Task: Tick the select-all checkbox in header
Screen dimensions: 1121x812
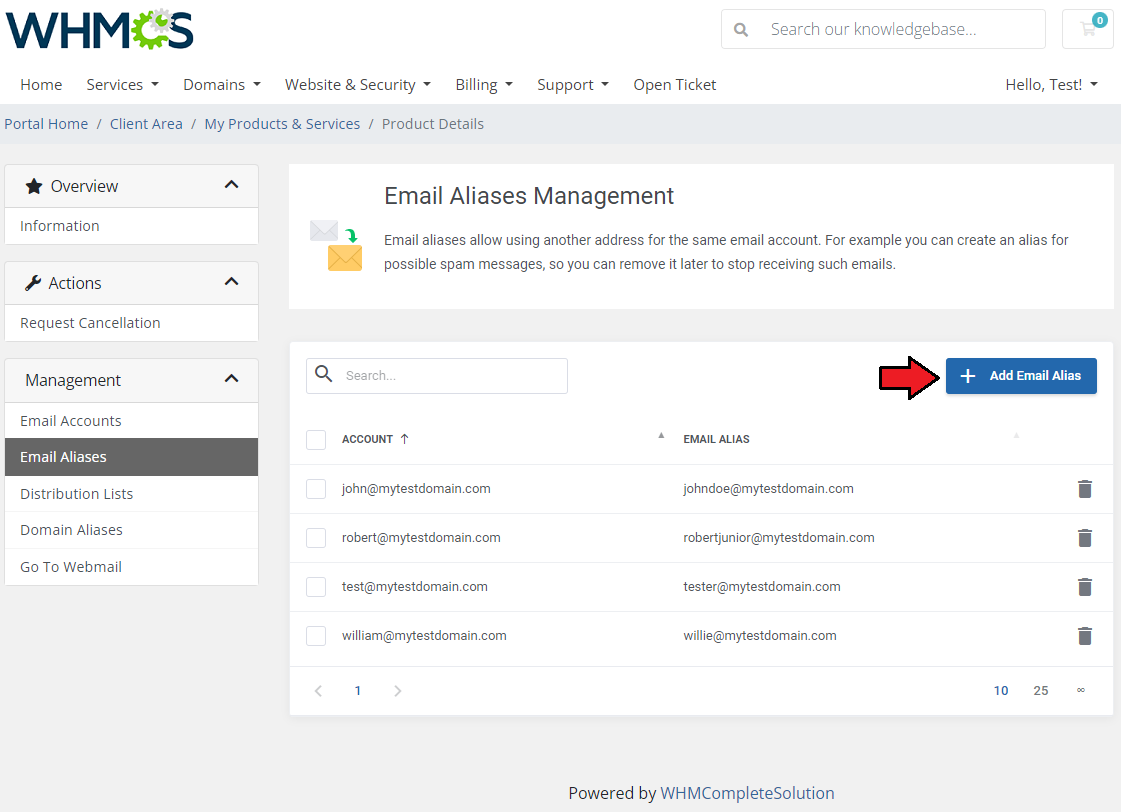Action: point(316,440)
